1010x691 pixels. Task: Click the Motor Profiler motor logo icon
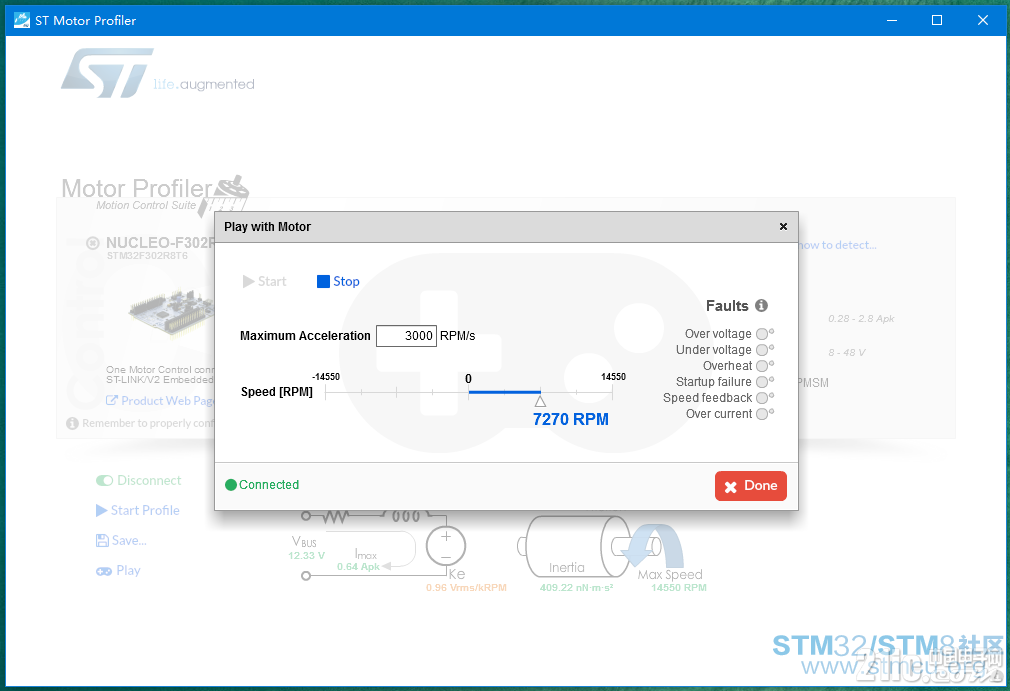pos(223,195)
